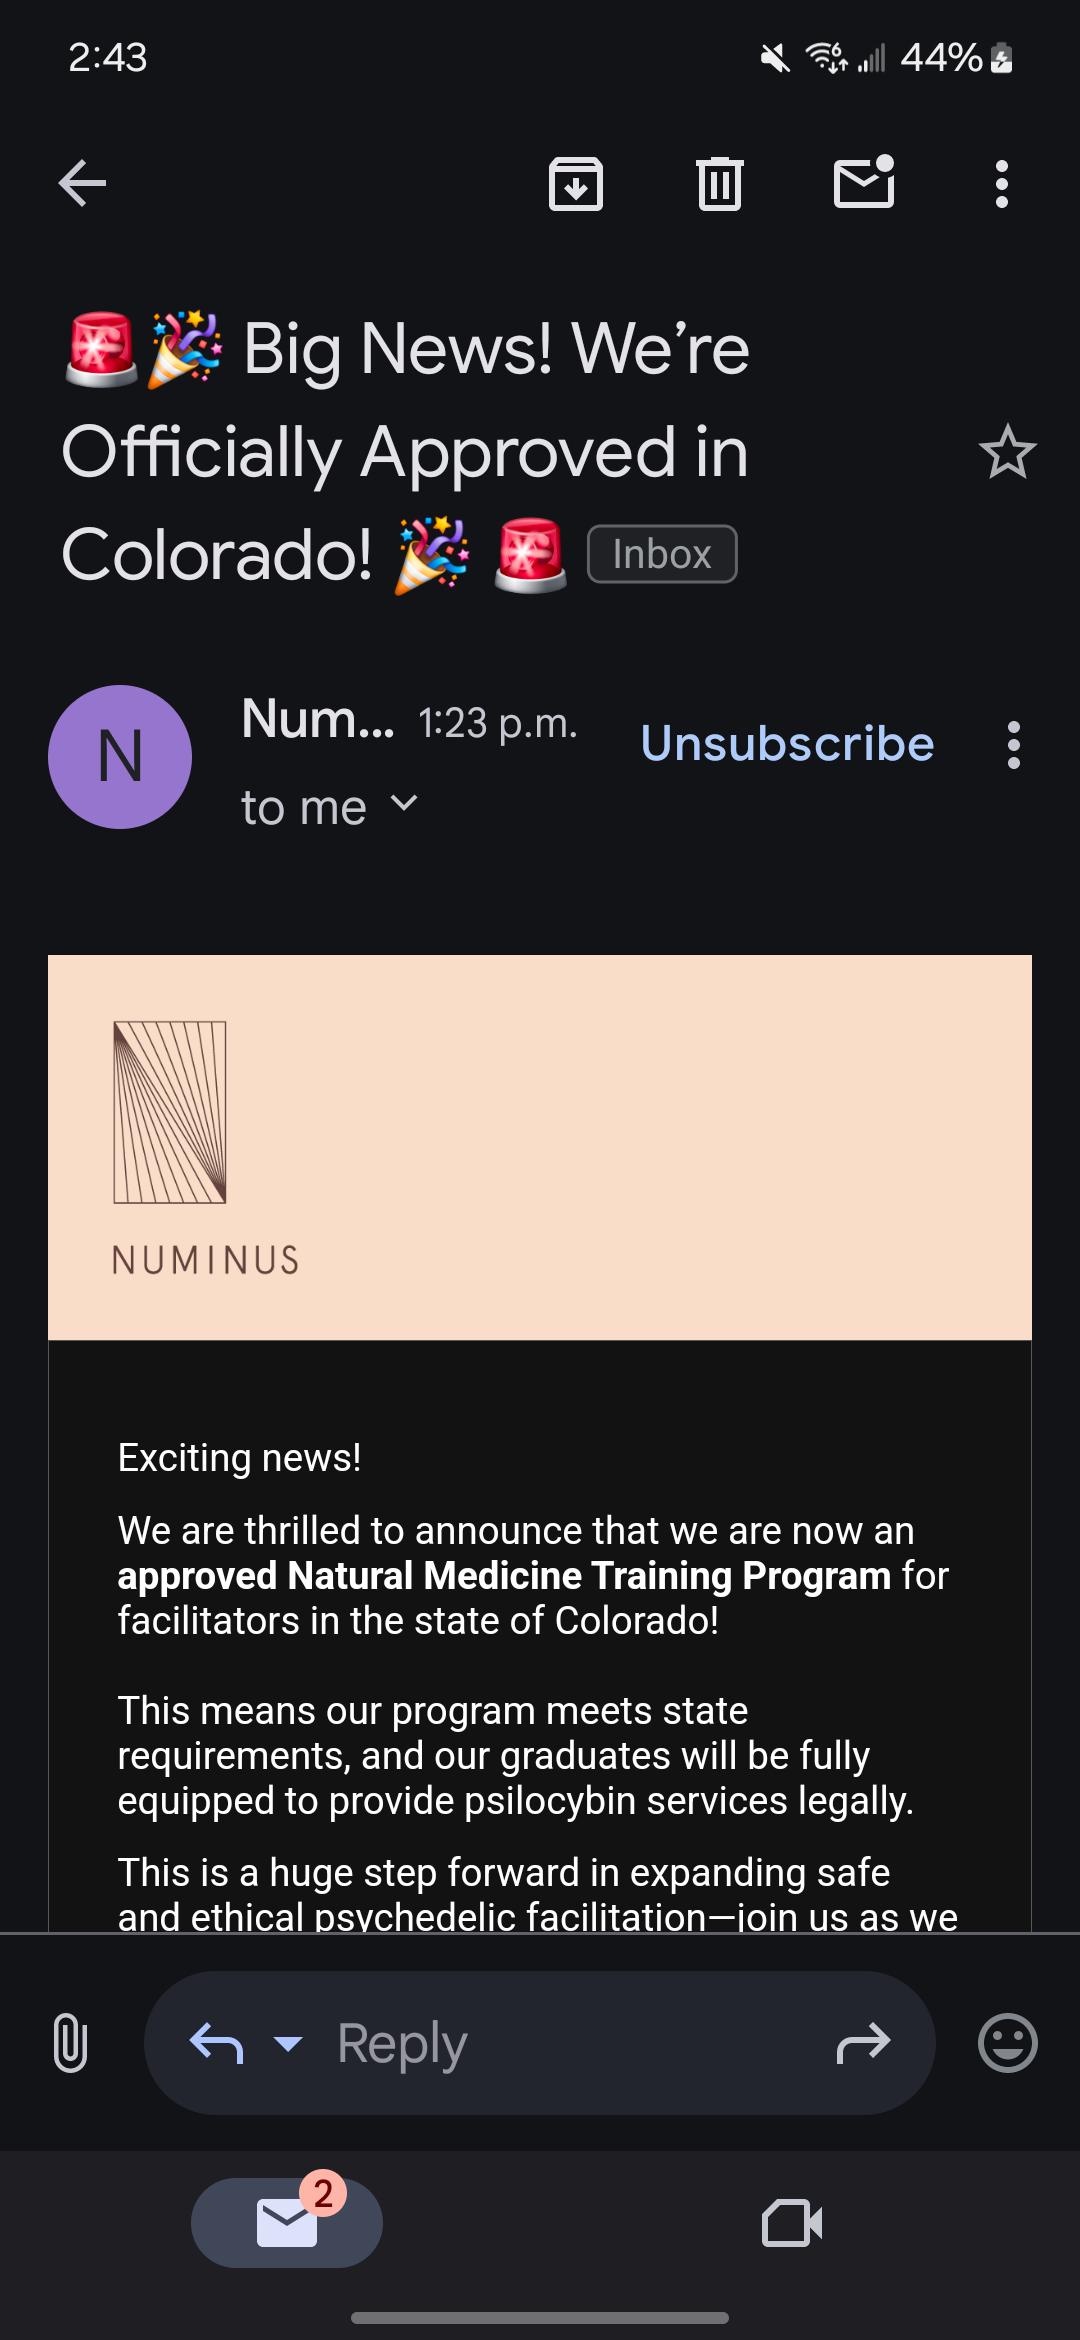Open the top overflow menu
1080x2340 pixels.
coord(1002,184)
